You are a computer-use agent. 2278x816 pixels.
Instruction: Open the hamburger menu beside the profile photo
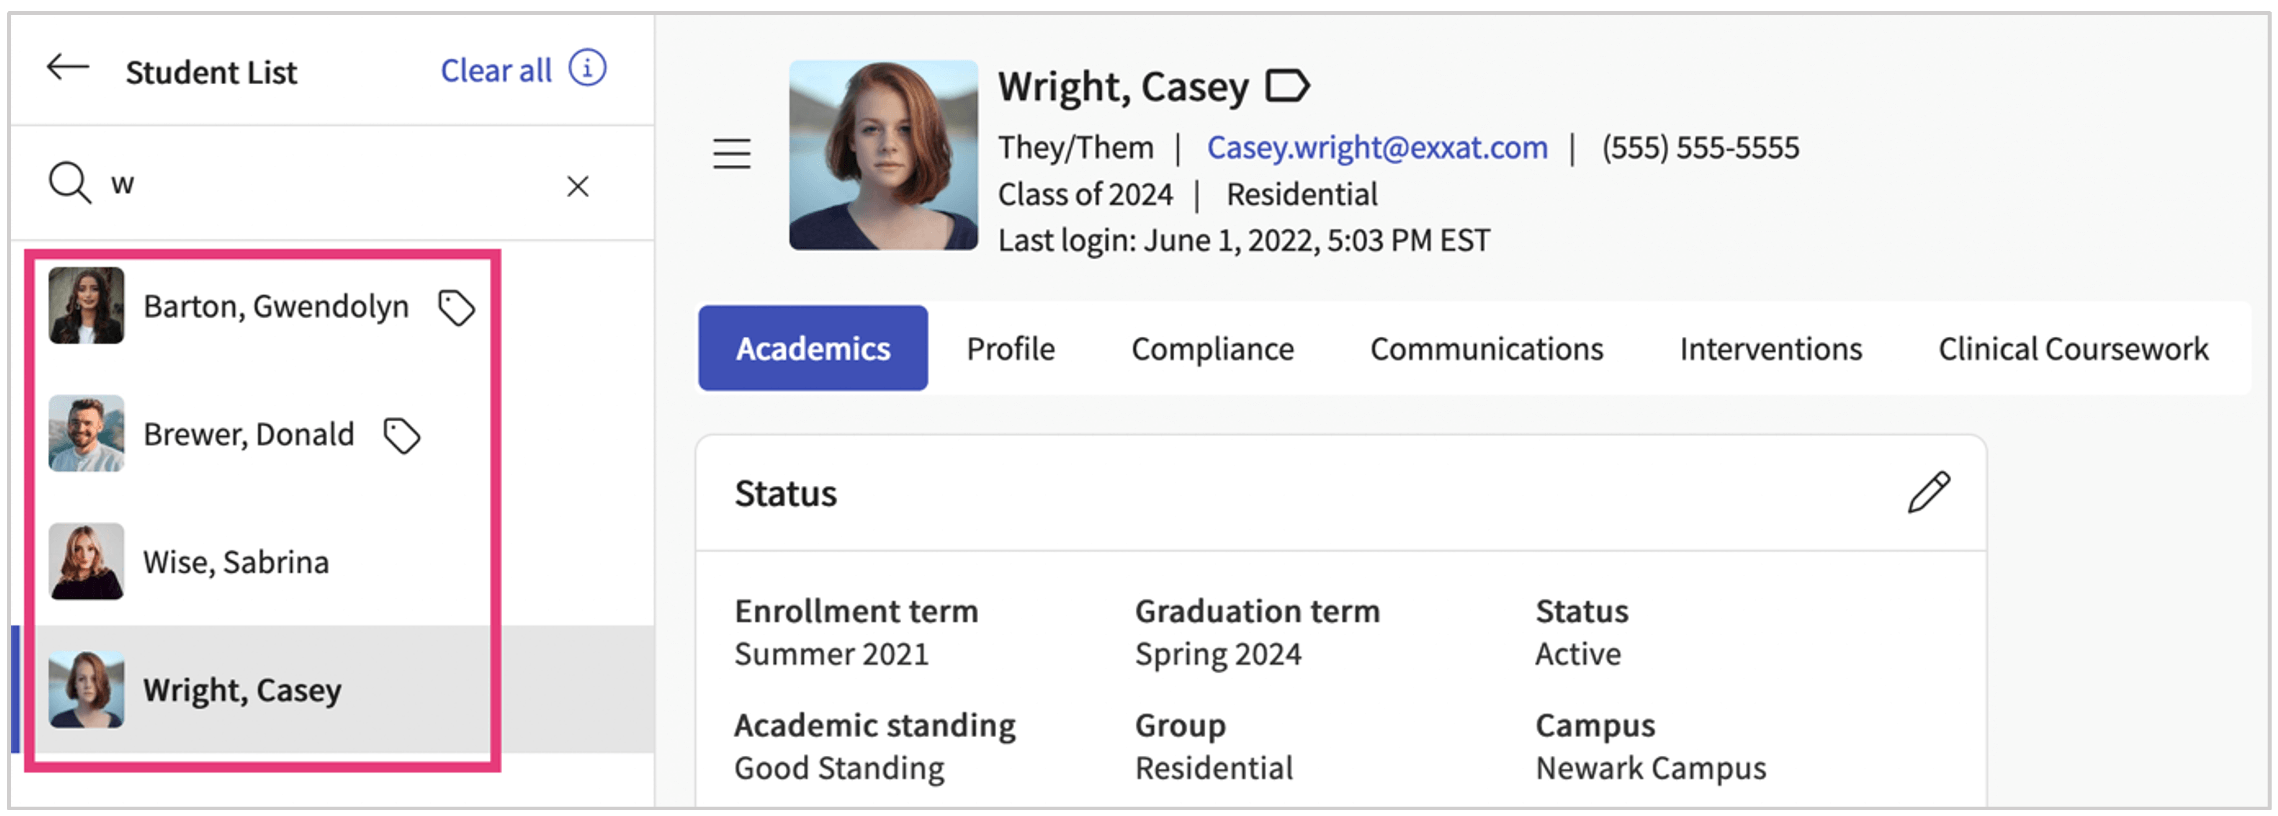[x=731, y=154]
